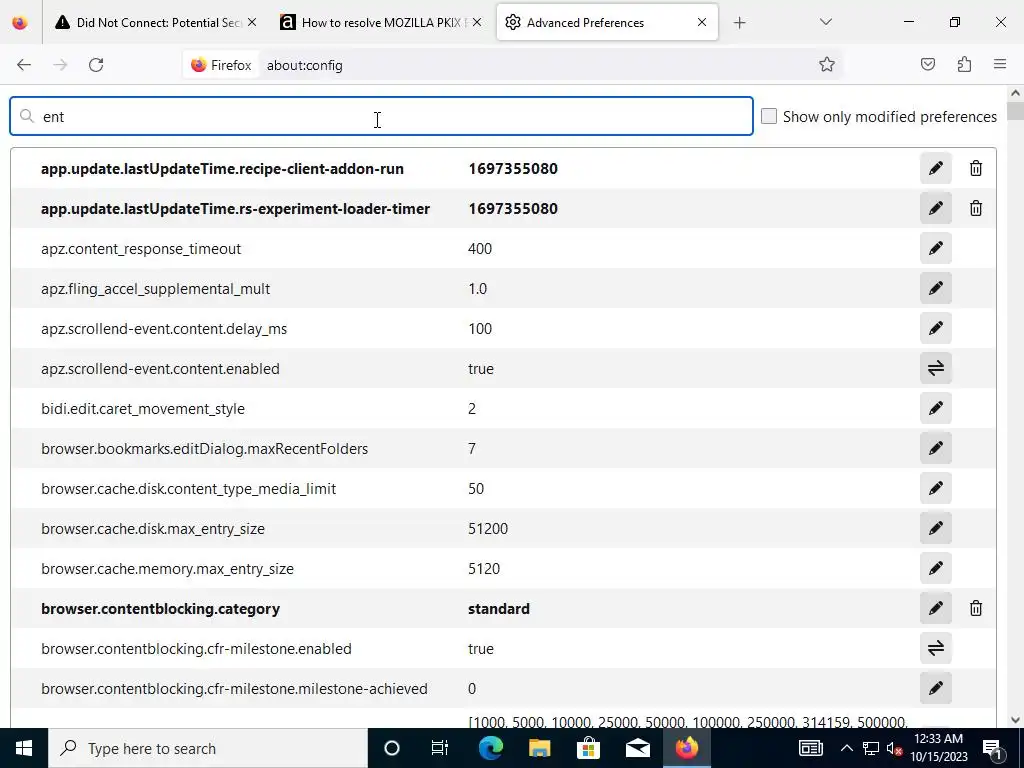Go back to previous page
The width and height of the screenshot is (1024, 768).
coord(24,65)
